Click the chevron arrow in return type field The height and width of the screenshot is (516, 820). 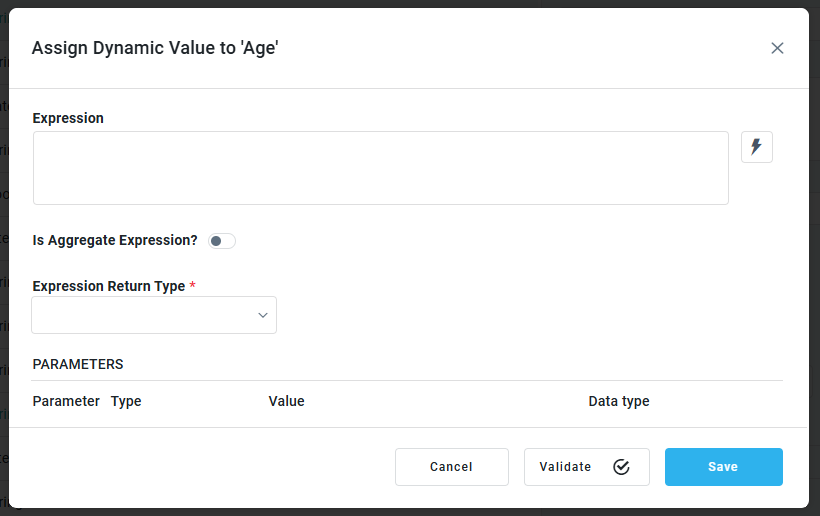[263, 315]
